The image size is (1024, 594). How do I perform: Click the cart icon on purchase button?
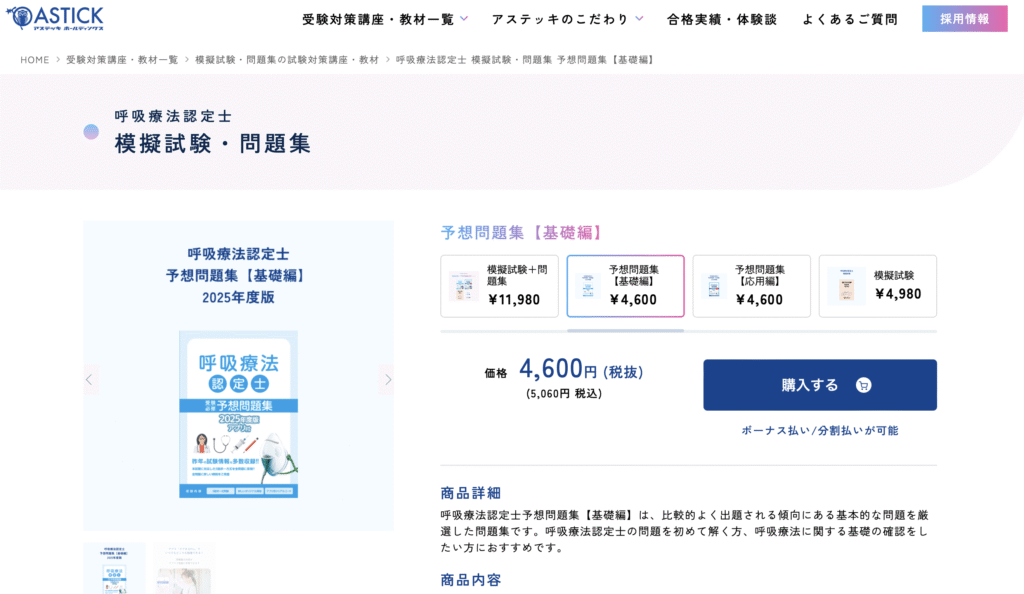click(x=863, y=385)
